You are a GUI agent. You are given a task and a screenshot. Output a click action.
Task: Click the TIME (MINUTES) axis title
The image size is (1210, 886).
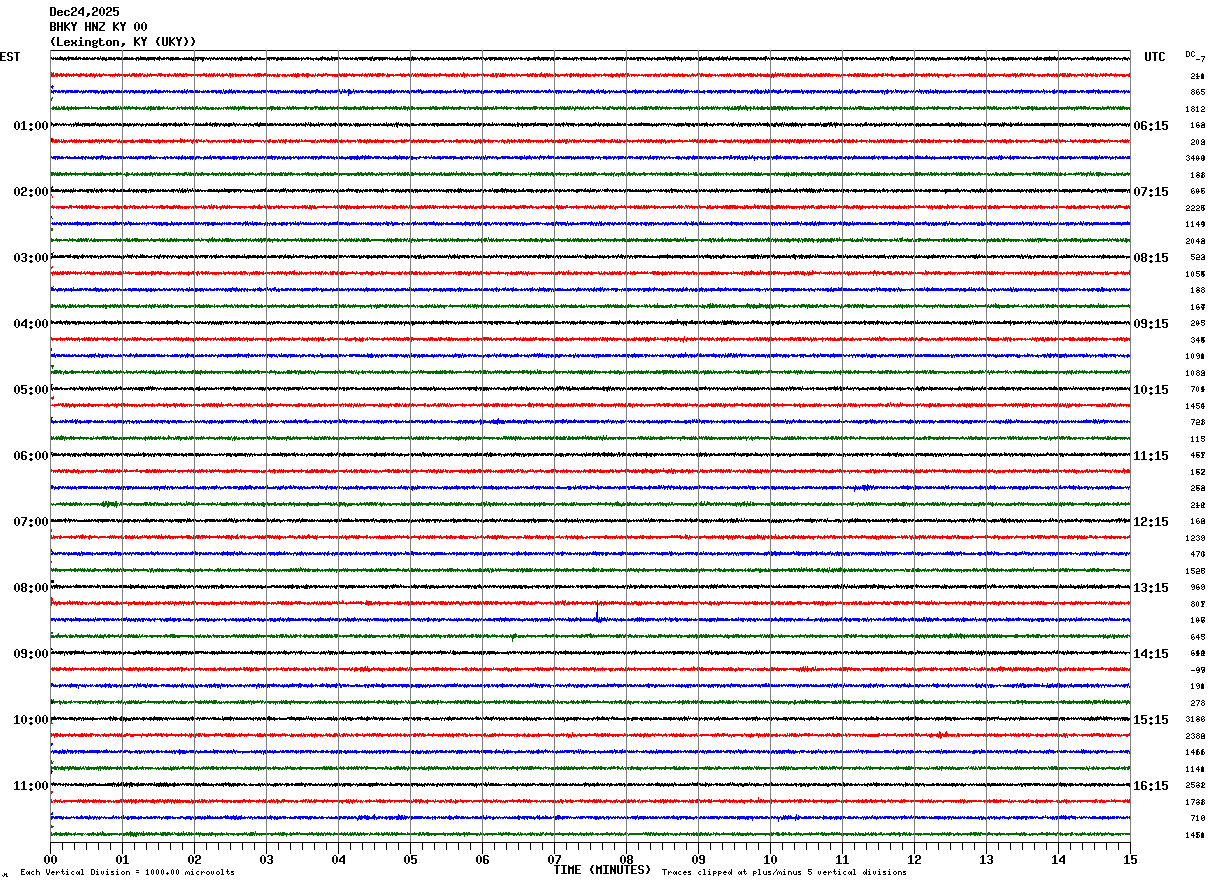click(602, 870)
